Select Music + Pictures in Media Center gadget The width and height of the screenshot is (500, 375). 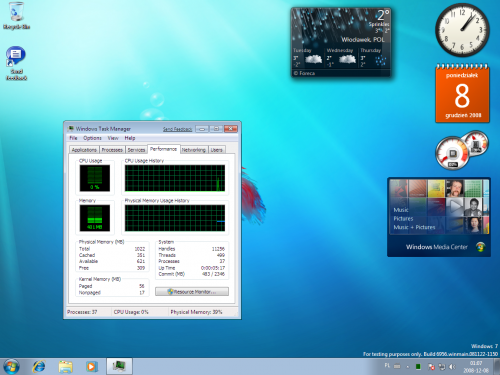pos(414,227)
